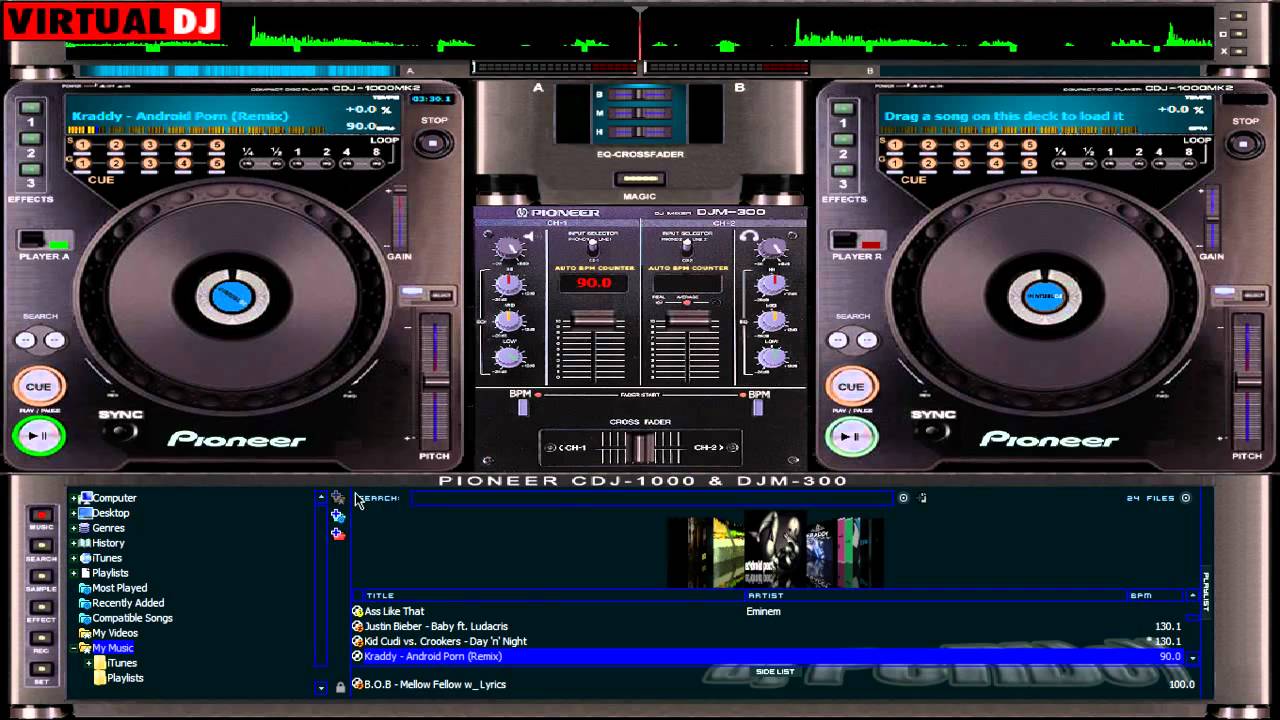This screenshot has width=1280, height=720.
Task: Toggle effect slot 3 on deck A
Action: [31, 170]
